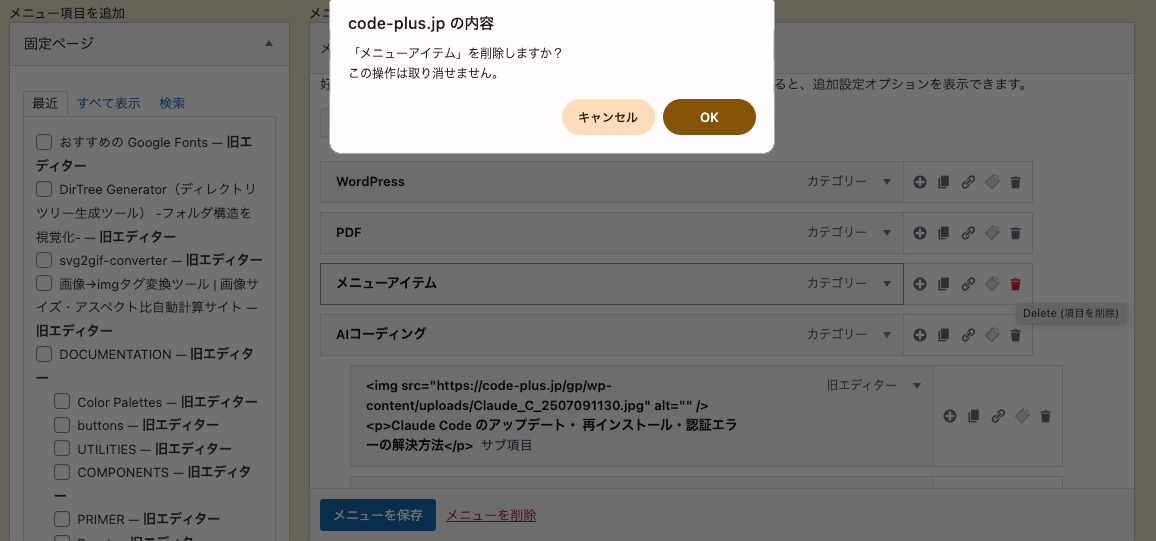
Task: Click the add (plus) icon on WordPress row
Action: tap(919, 182)
